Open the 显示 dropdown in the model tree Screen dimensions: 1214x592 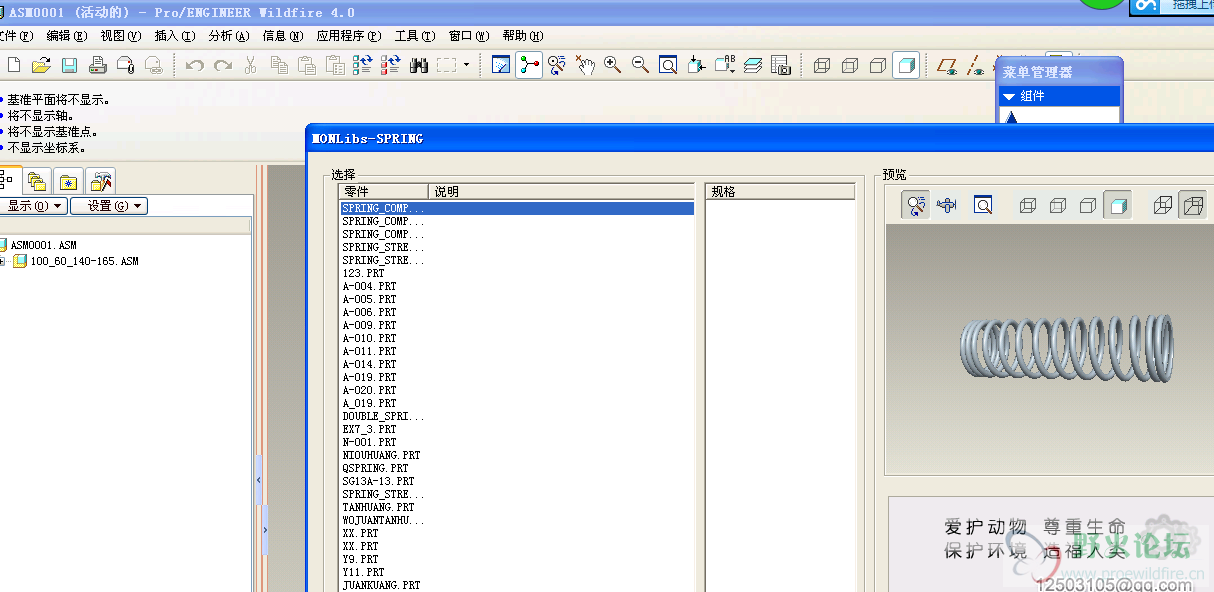(x=33, y=206)
